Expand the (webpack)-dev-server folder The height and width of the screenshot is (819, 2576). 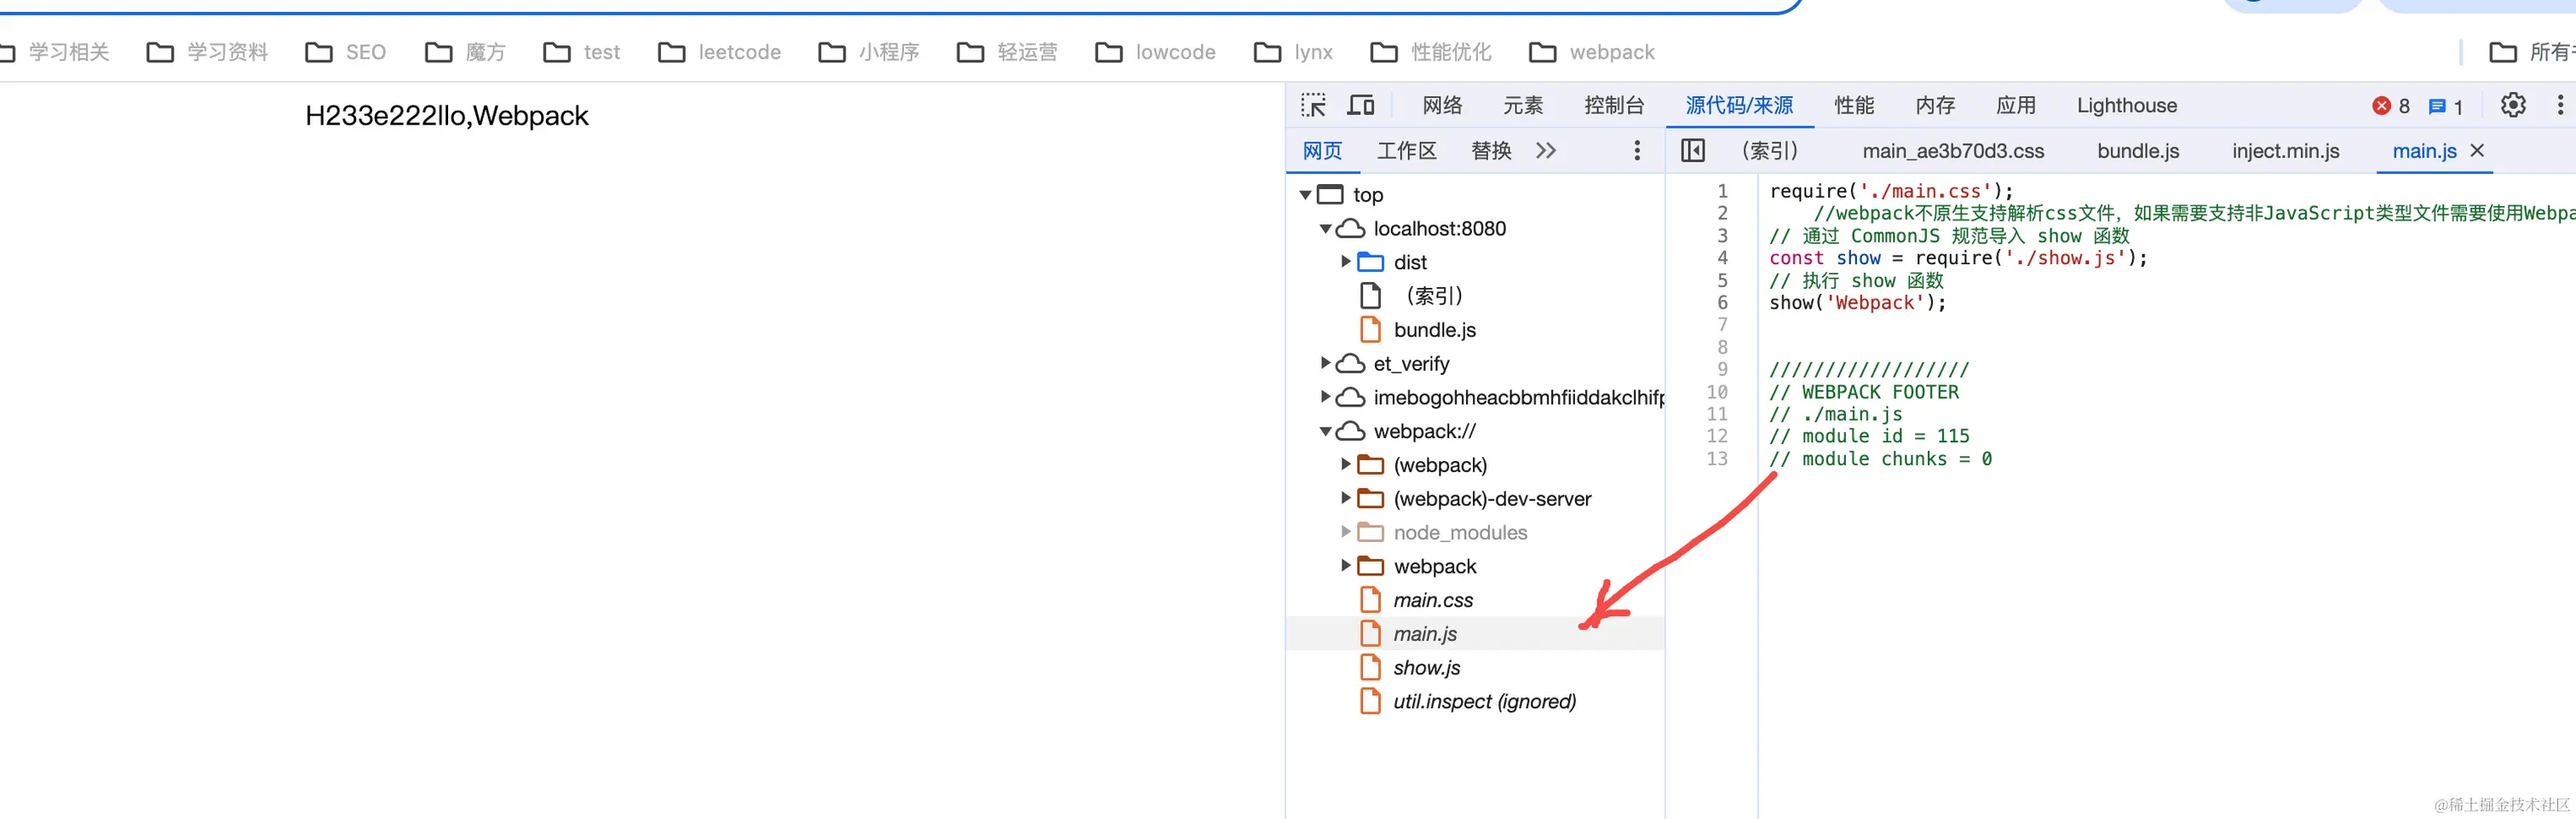coord(1346,498)
